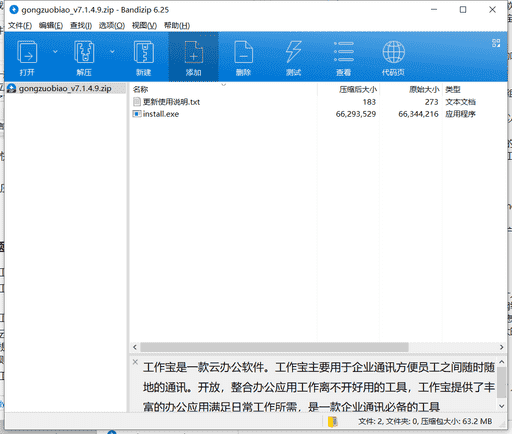Image resolution: width=512 pixels, height=434 pixels.
Task: Click the archive icon in status bar
Action: coord(333,422)
